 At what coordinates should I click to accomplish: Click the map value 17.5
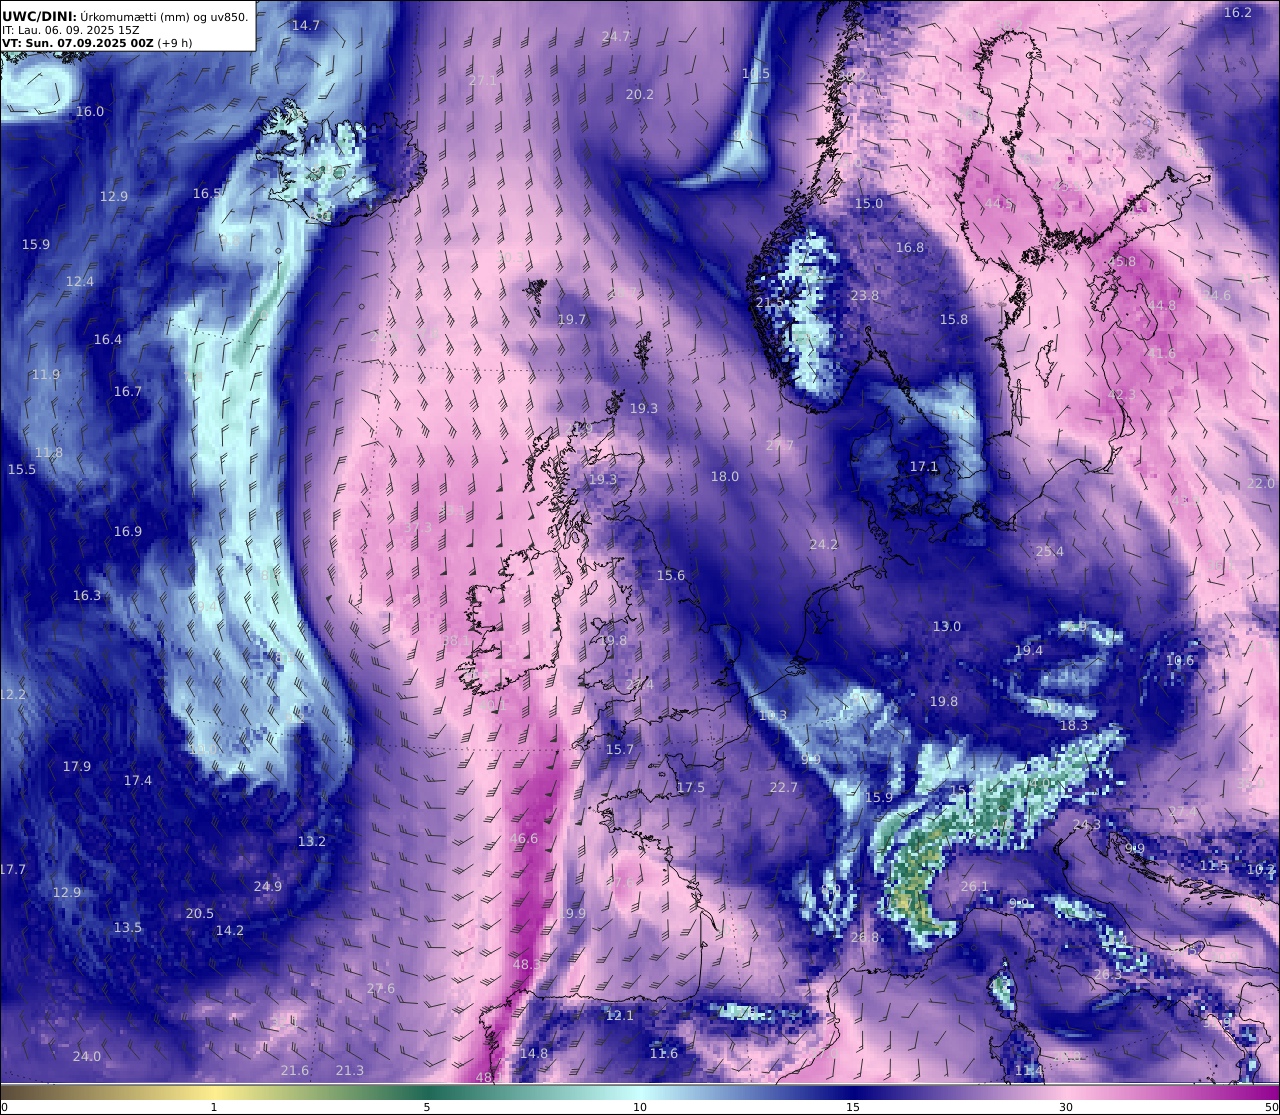pos(691,787)
